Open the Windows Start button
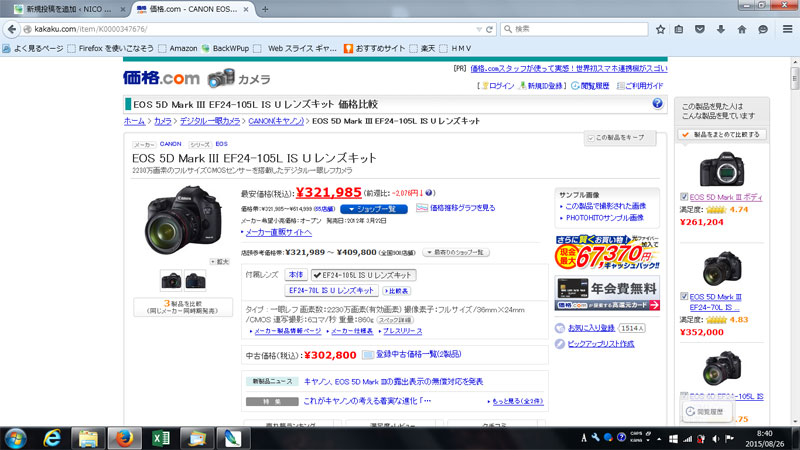800x450 pixels. [x=15, y=438]
